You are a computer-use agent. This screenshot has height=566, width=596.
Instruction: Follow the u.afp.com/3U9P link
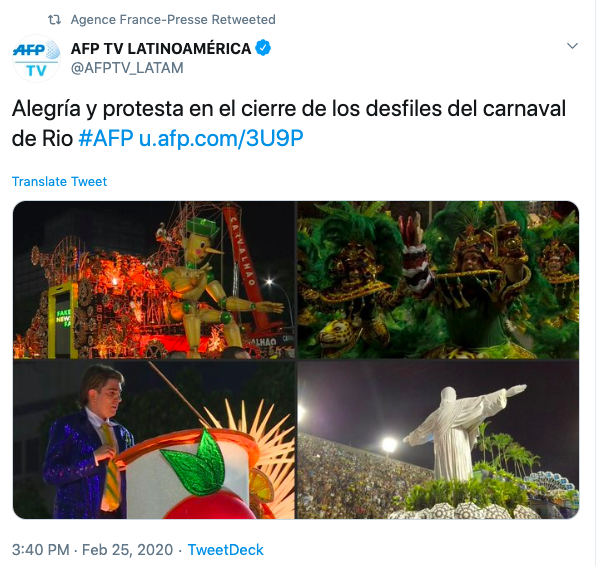[221, 139]
